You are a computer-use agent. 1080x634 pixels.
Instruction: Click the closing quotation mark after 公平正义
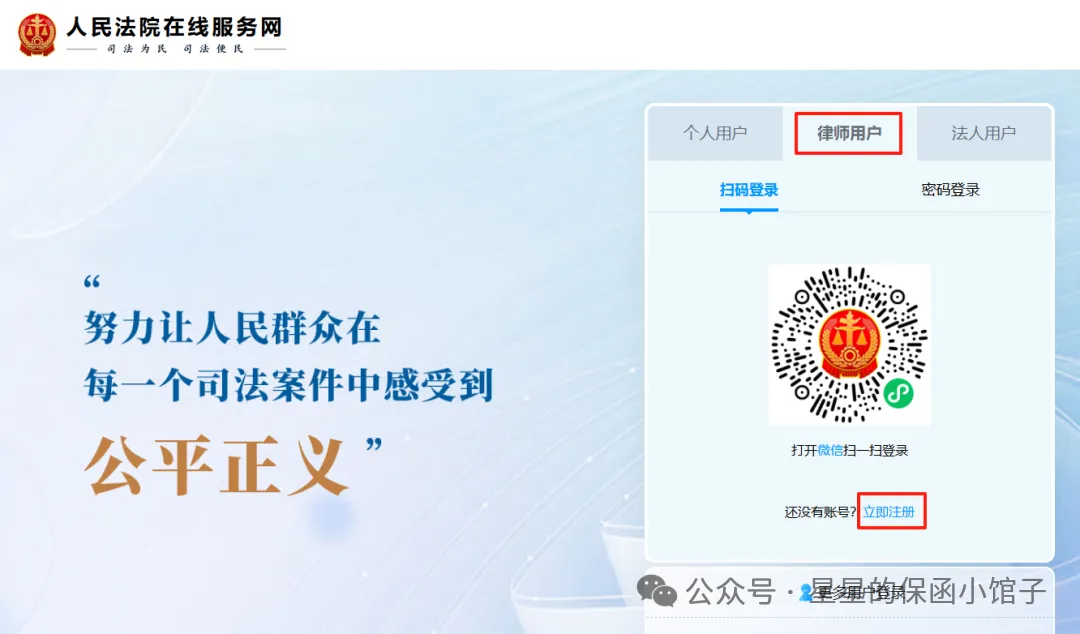pos(373,444)
